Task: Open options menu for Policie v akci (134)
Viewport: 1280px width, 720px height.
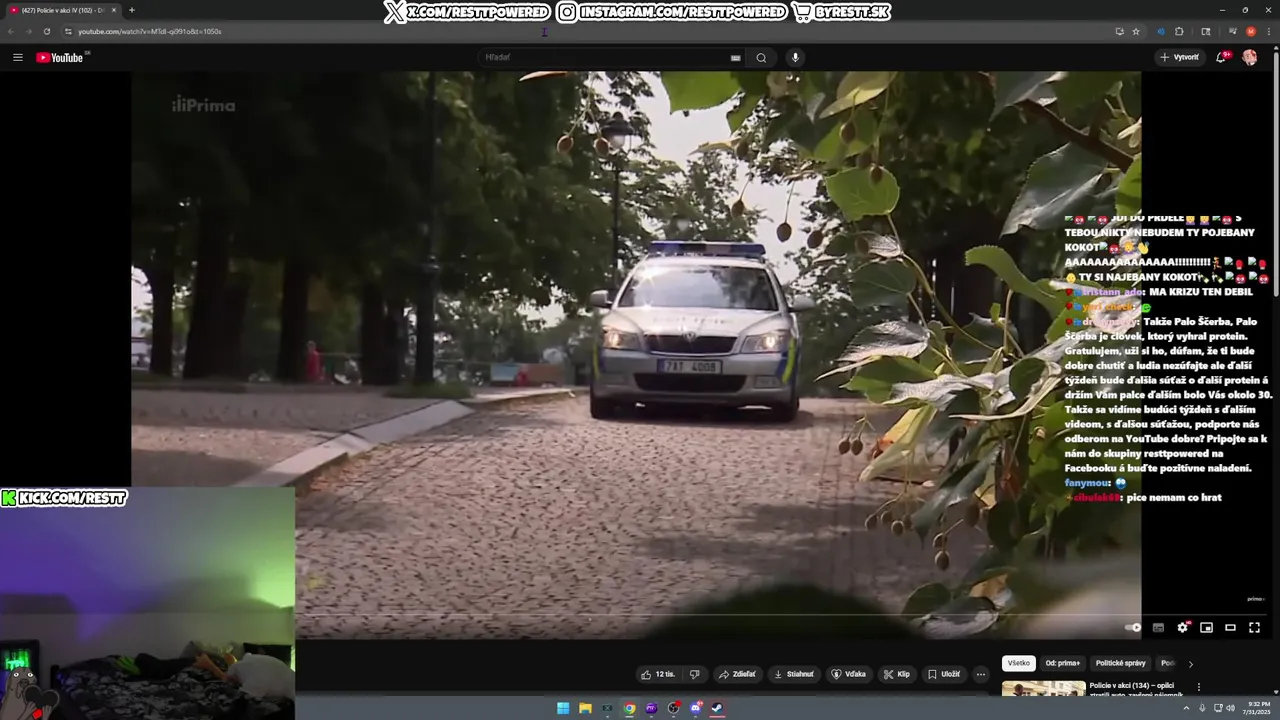Action: point(1198,687)
